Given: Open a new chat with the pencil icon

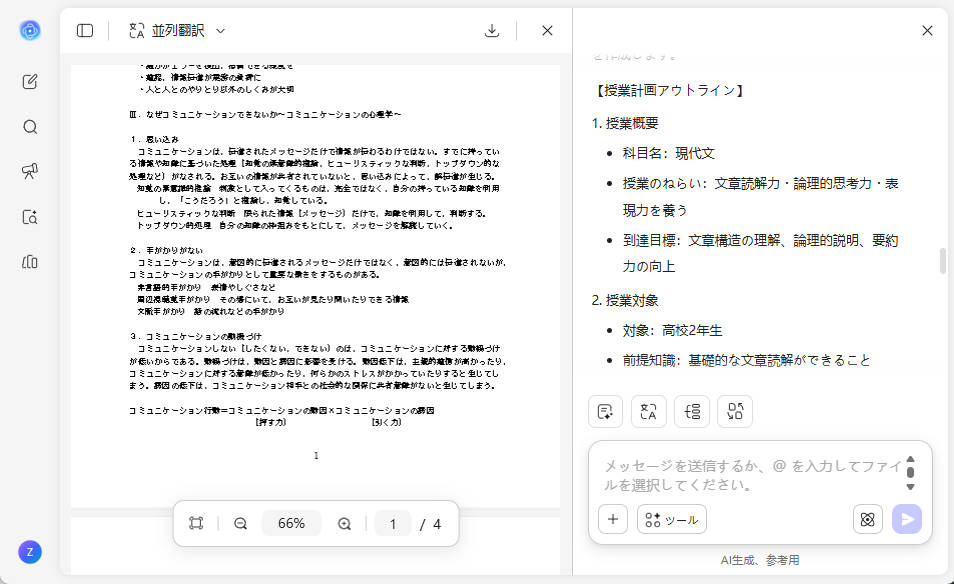Looking at the screenshot, I should pyautogui.click(x=30, y=83).
